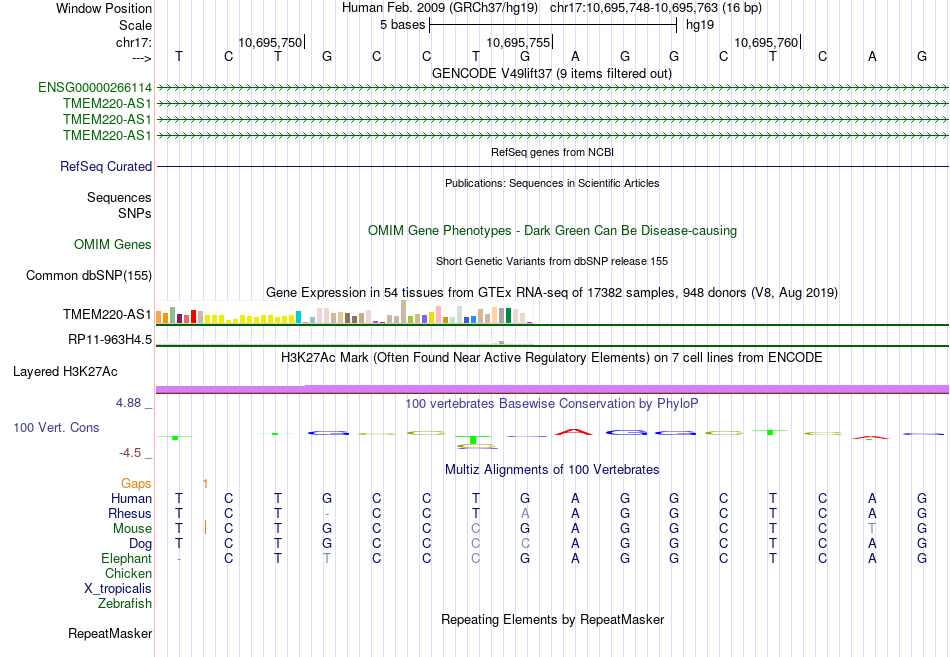The image size is (950, 657).
Task: Select the Scale track label
Action: coord(135,25)
